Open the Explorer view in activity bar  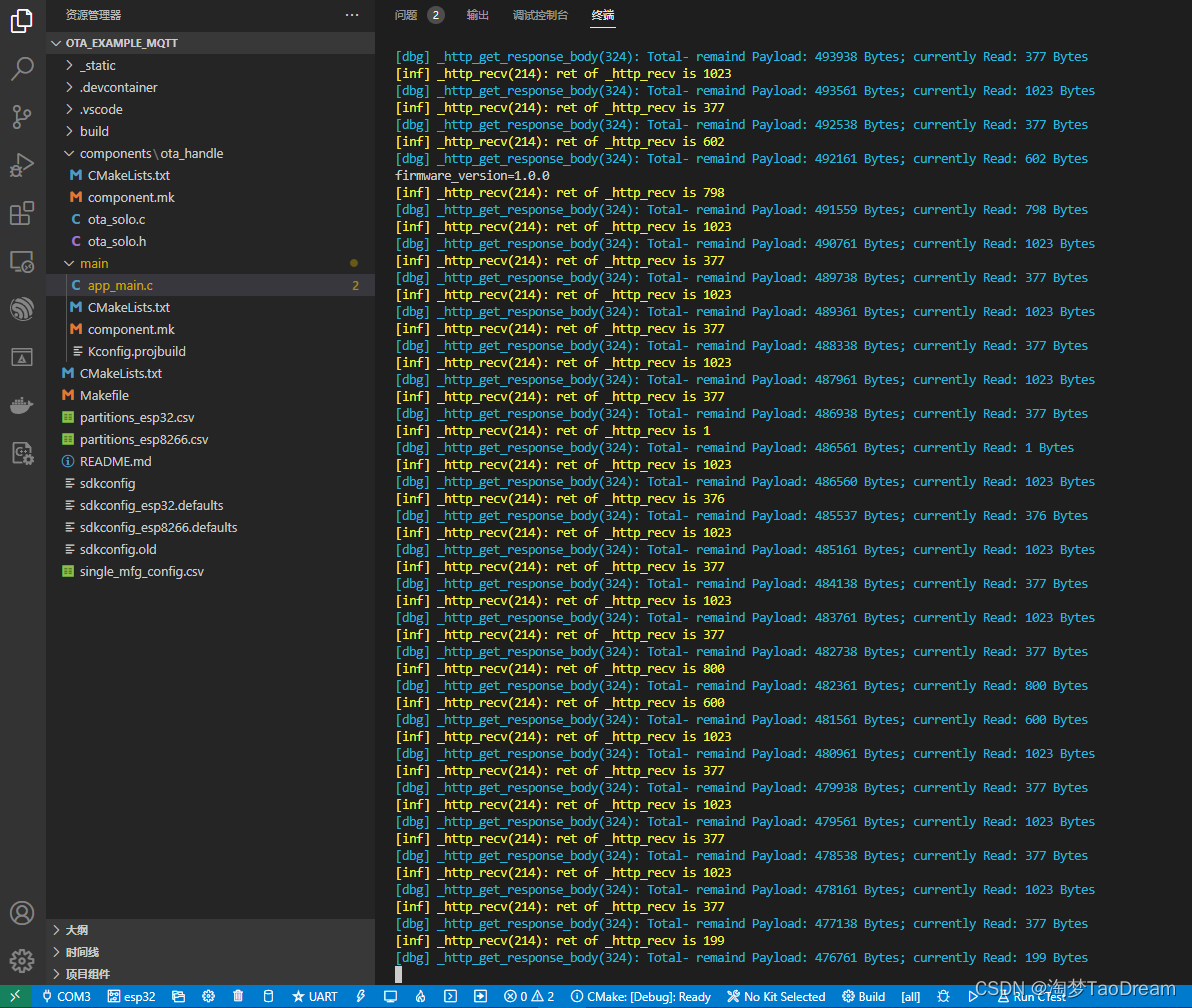coord(22,21)
